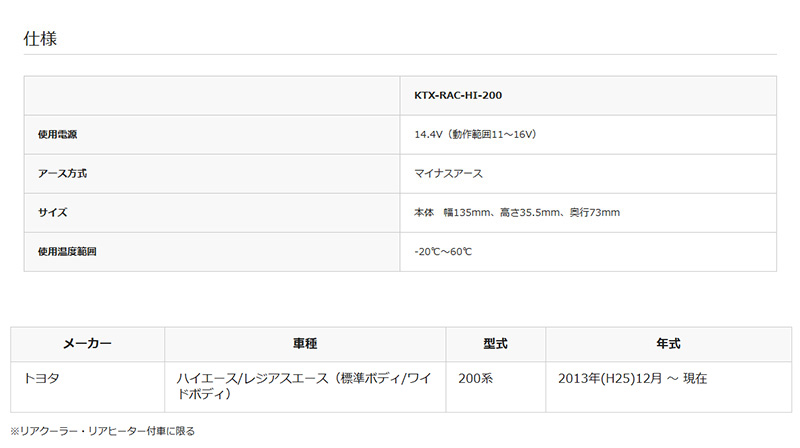Select the マイナスアース value cell

click(448, 173)
